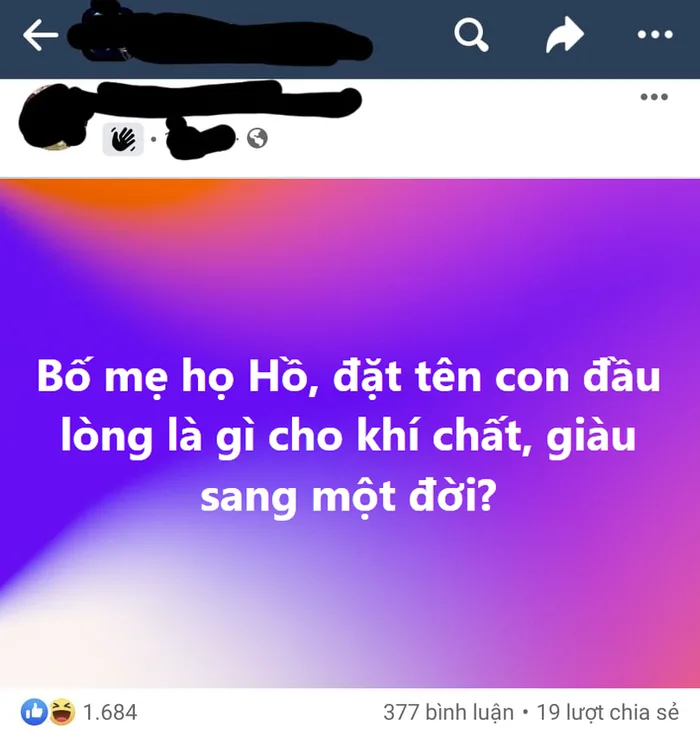Go back using the left arrow

click(x=41, y=35)
